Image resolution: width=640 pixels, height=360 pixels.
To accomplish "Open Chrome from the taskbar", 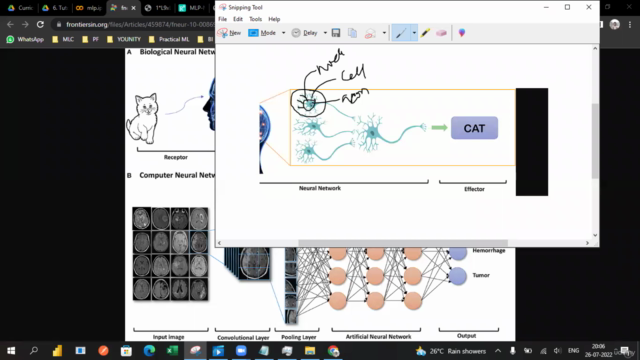I will pyautogui.click(x=333, y=351).
